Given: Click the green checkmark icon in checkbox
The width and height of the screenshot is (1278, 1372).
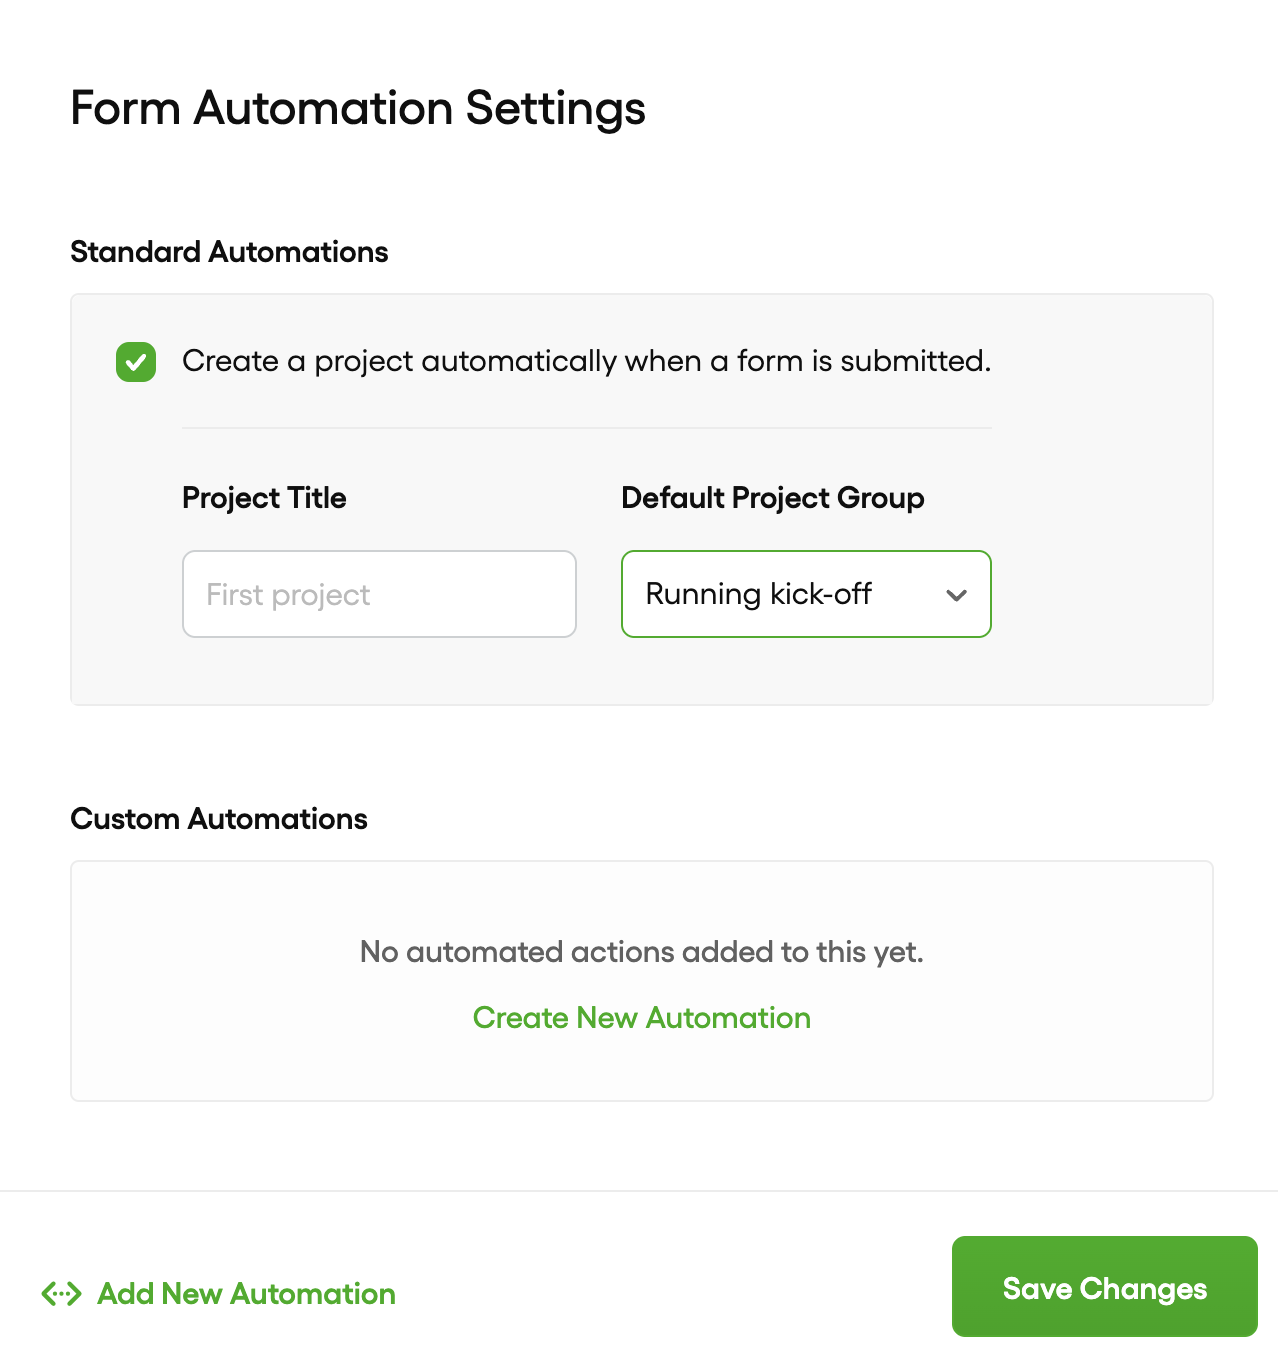Looking at the screenshot, I should click(x=136, y=362).
